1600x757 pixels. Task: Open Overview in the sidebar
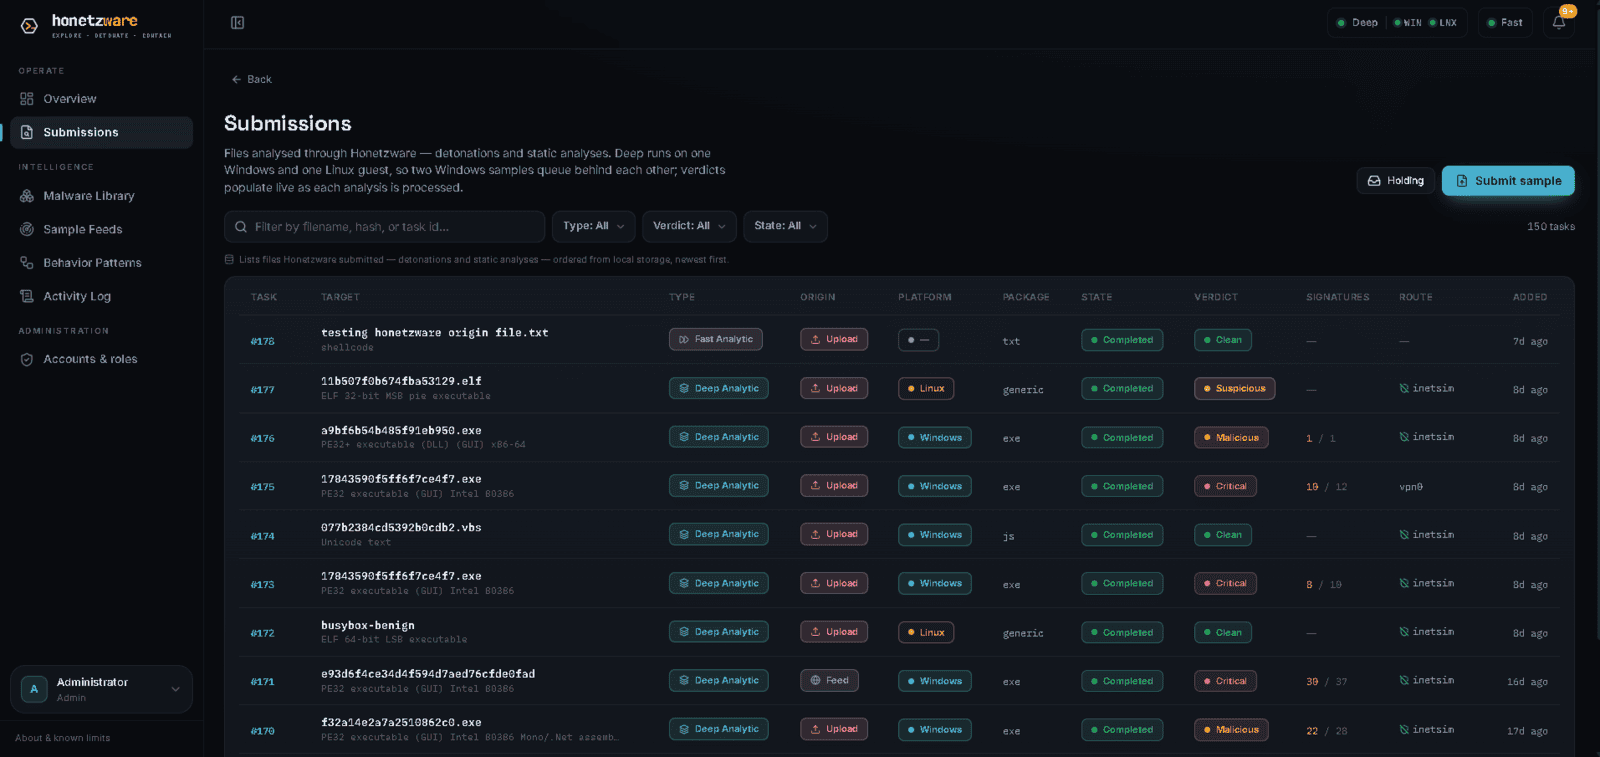(x=101, y=99)
